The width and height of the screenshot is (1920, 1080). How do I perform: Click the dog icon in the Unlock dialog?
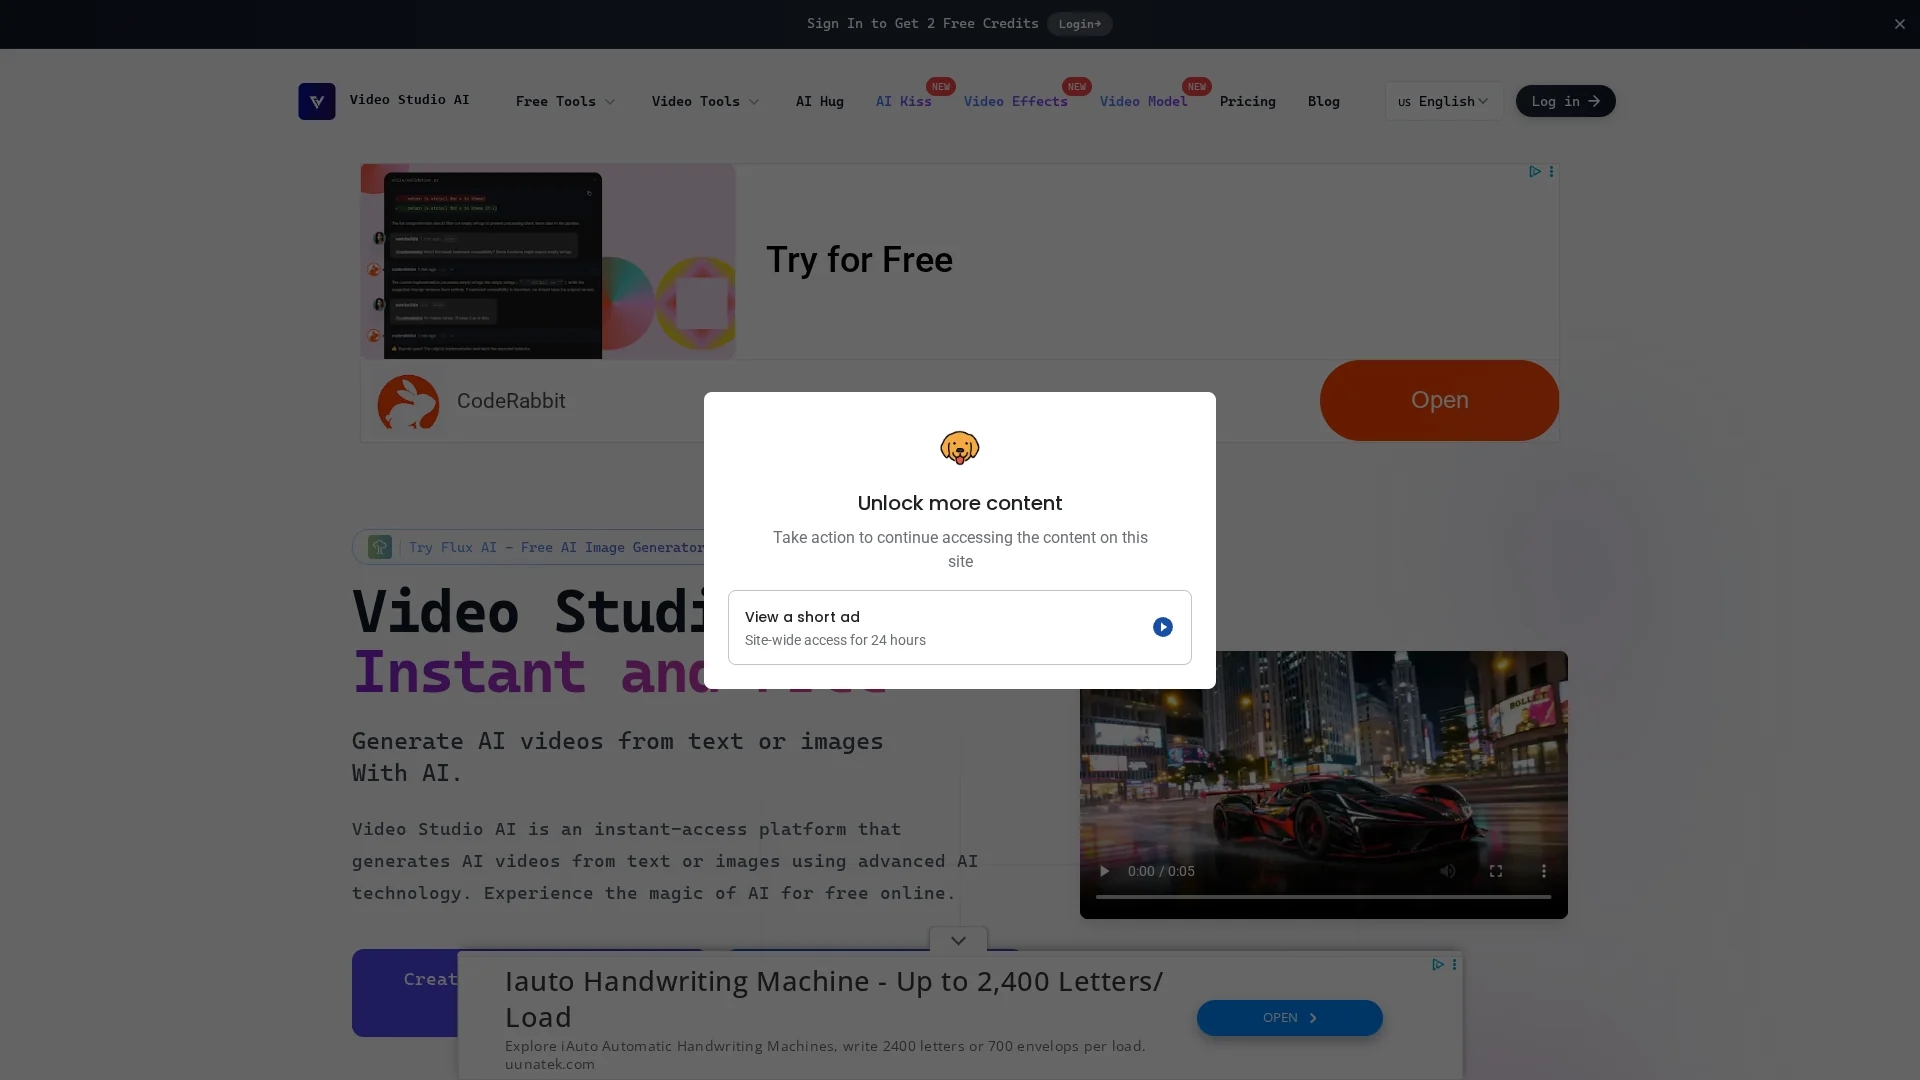pos(960,448)
